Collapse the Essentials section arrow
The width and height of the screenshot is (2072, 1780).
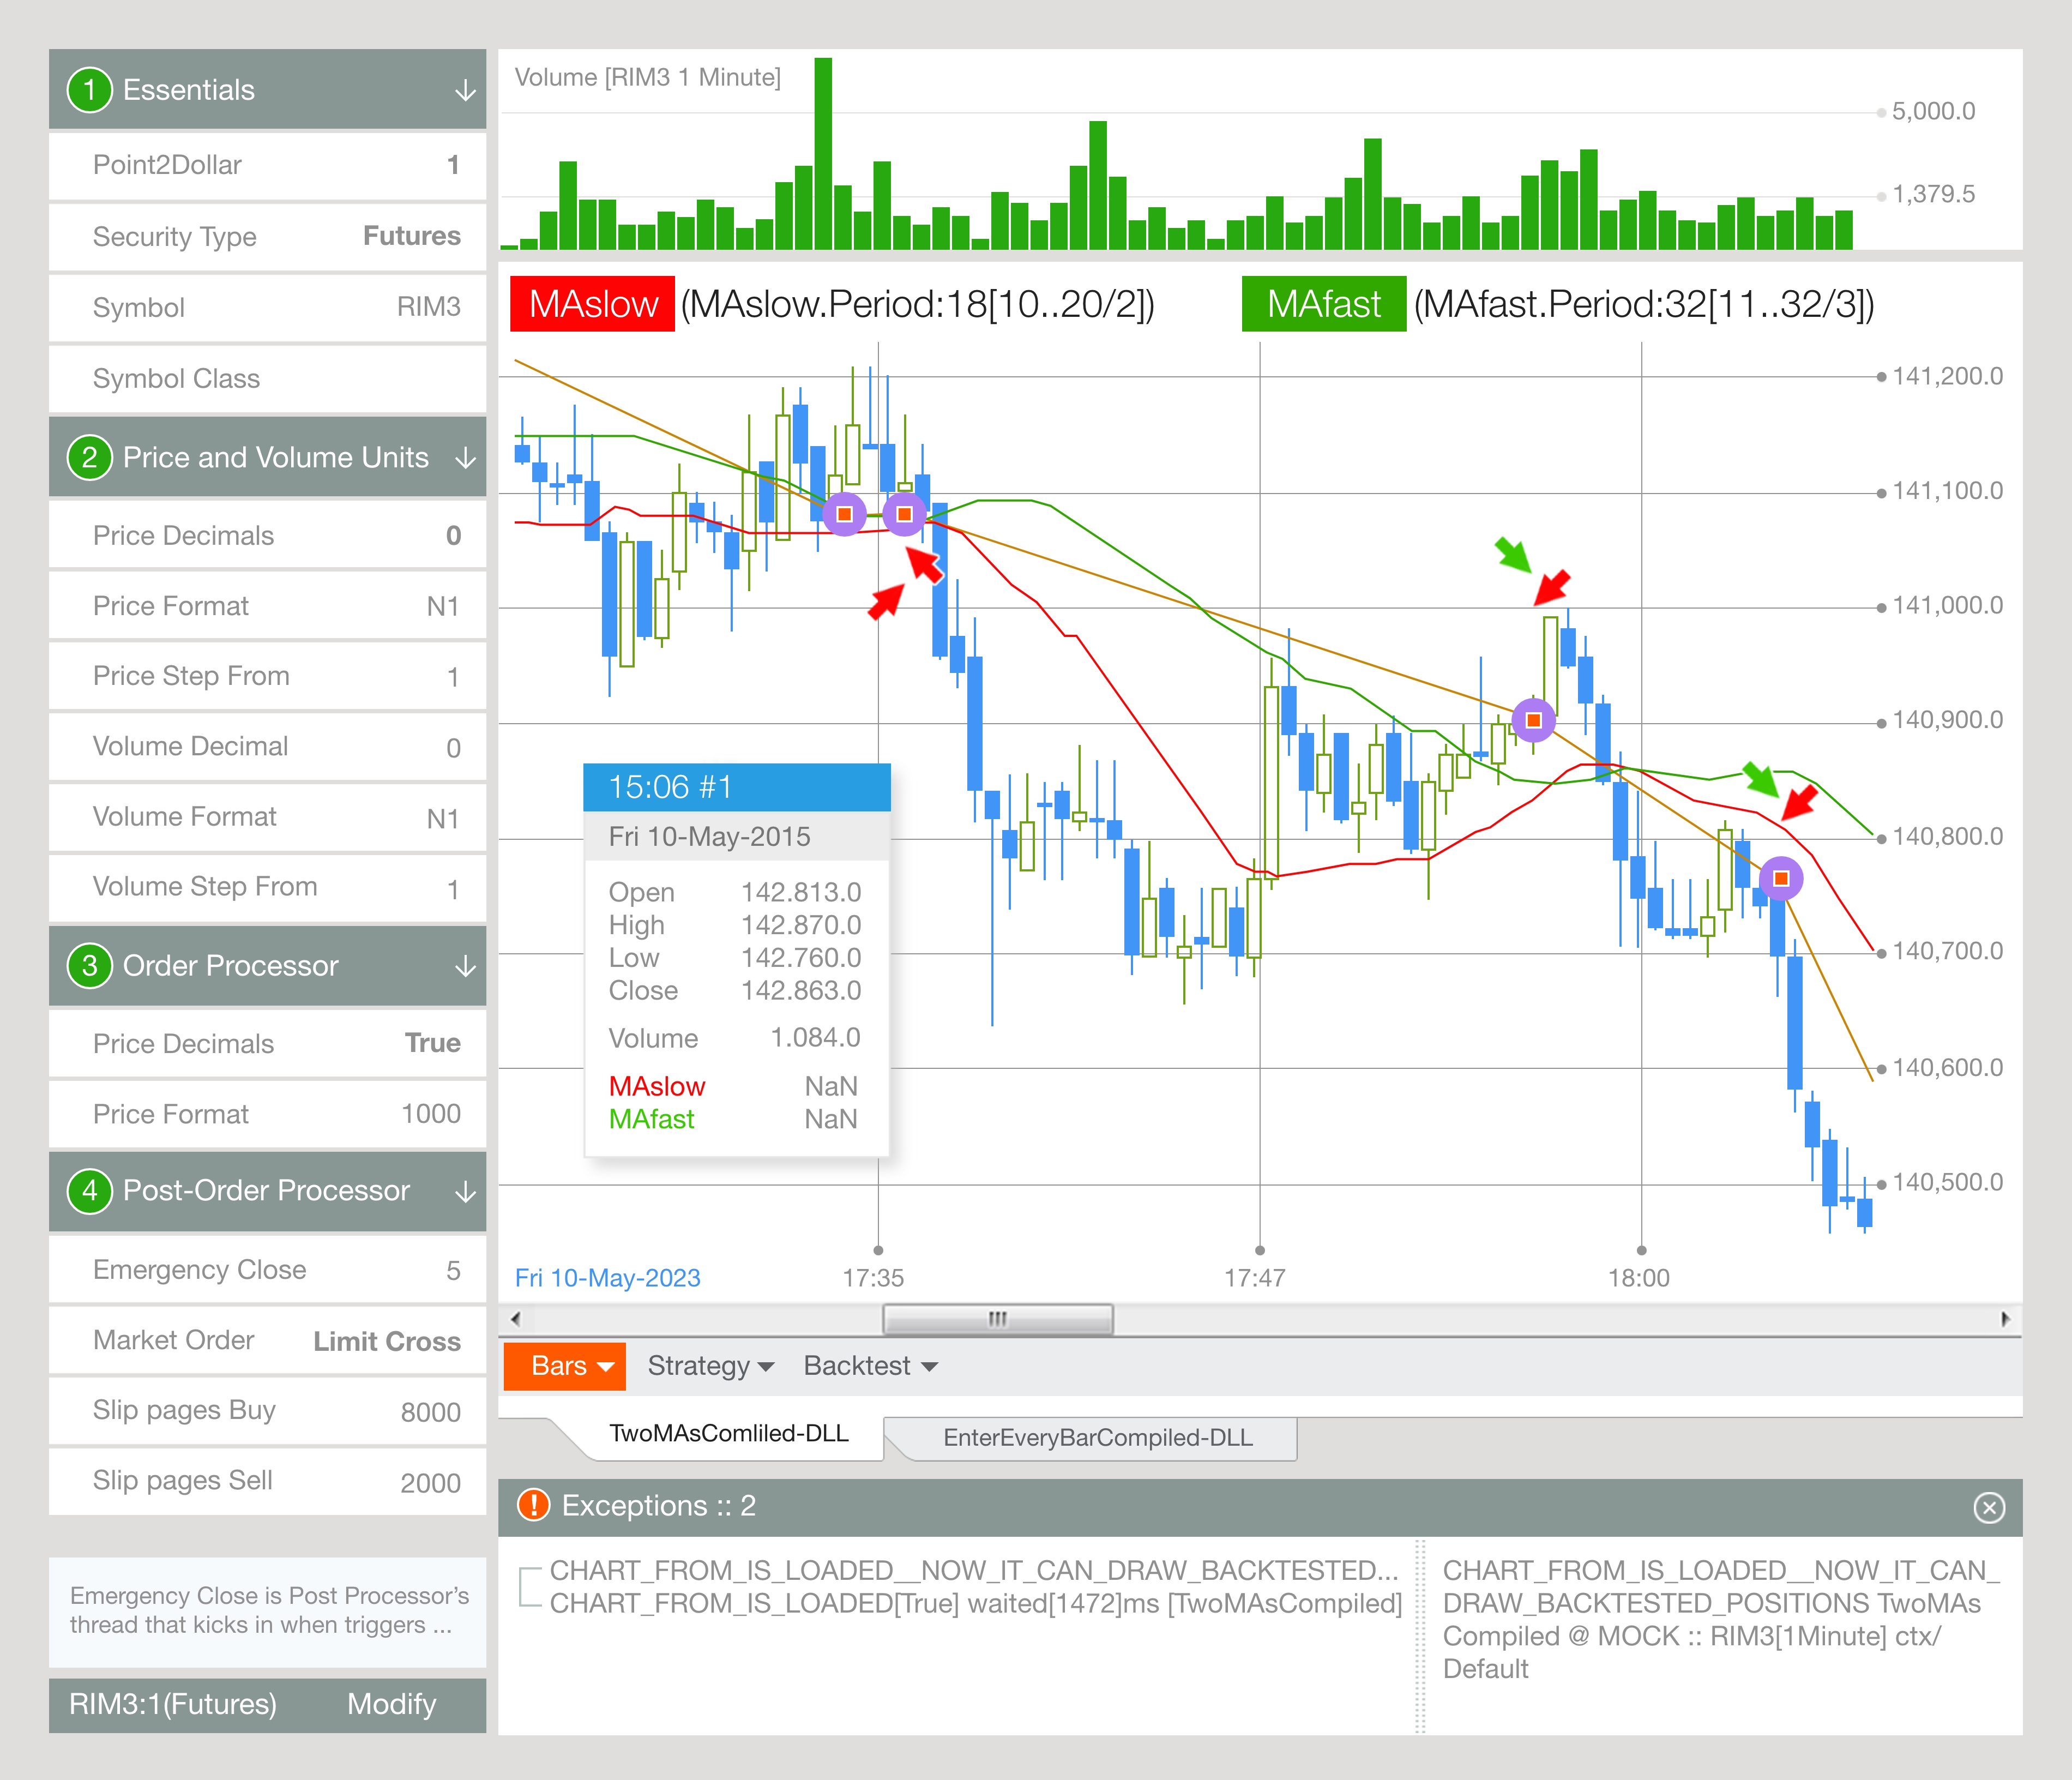(465, 91)
